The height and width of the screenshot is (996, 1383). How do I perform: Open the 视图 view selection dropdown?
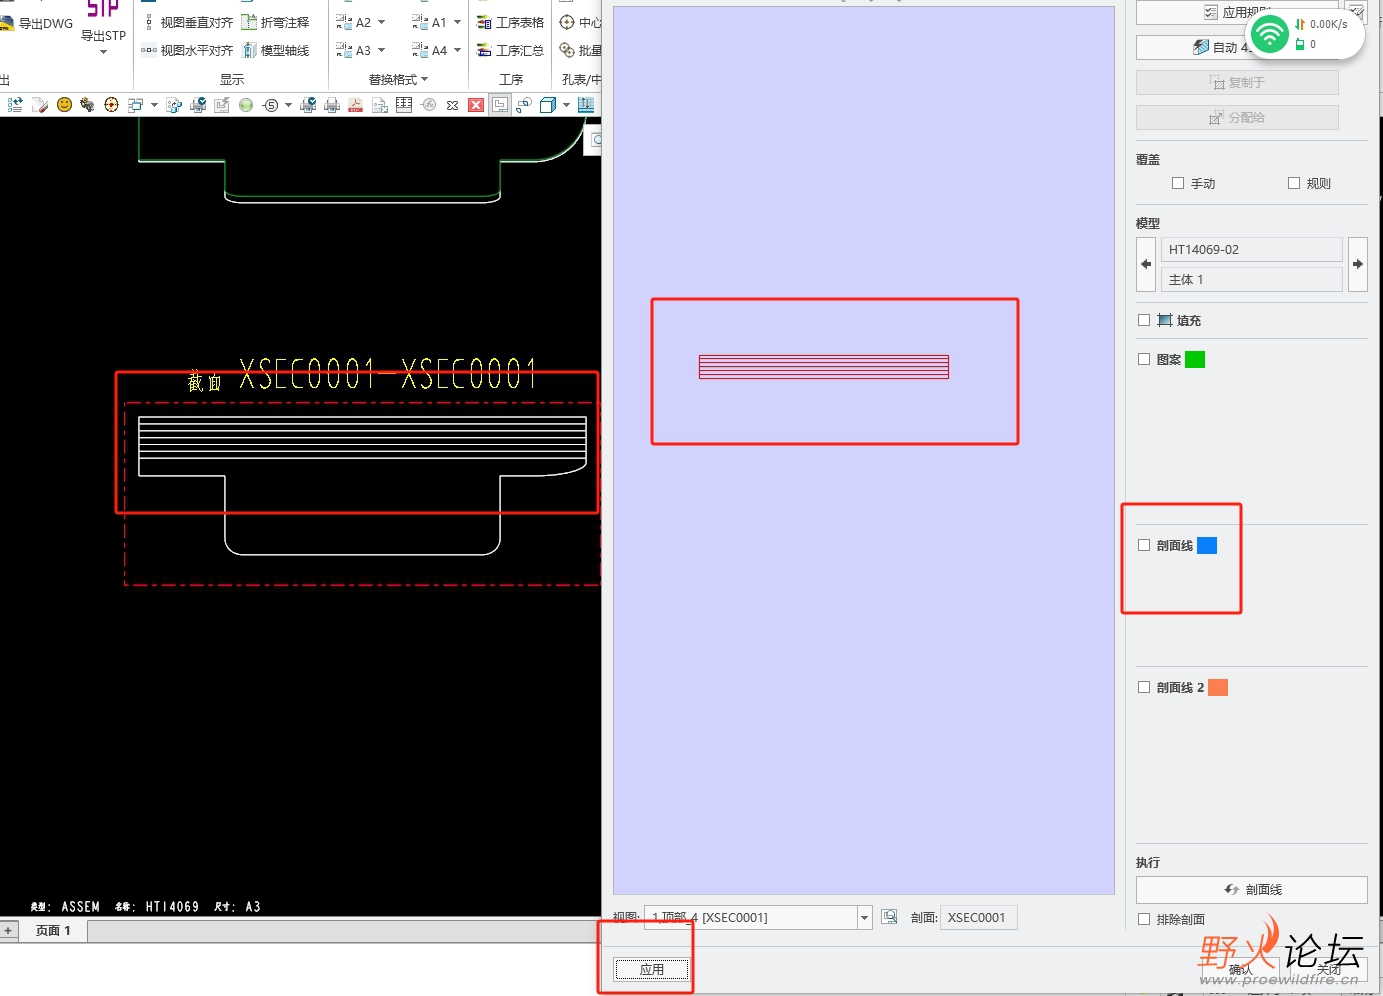864,918
